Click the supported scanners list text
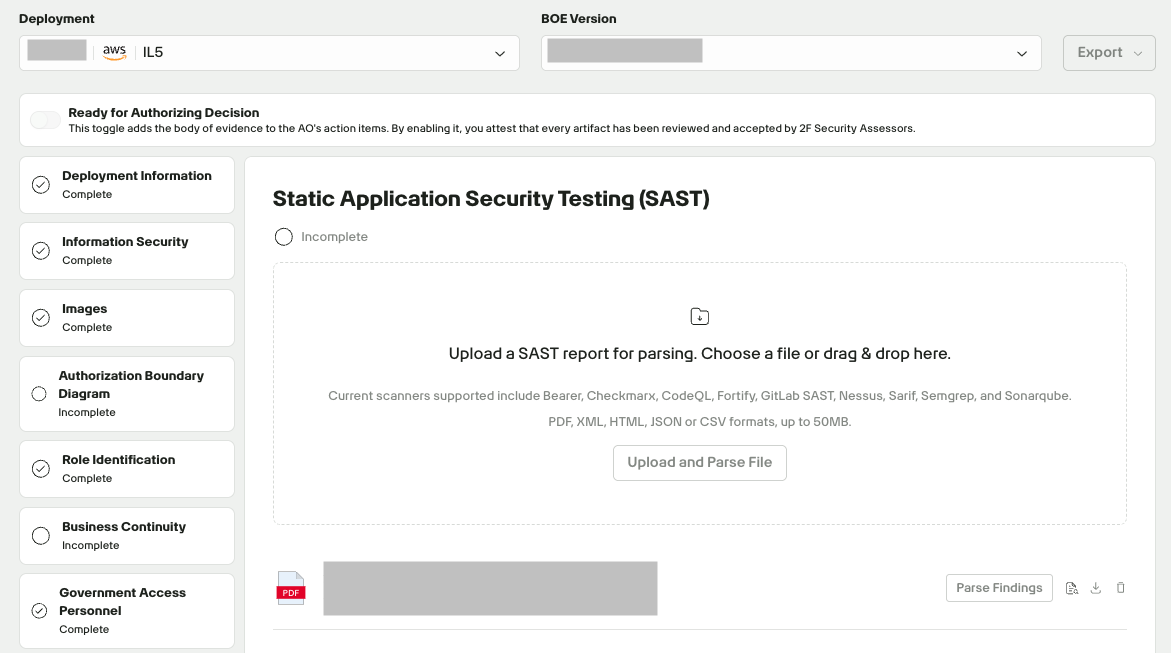 (x=700, y=395)
